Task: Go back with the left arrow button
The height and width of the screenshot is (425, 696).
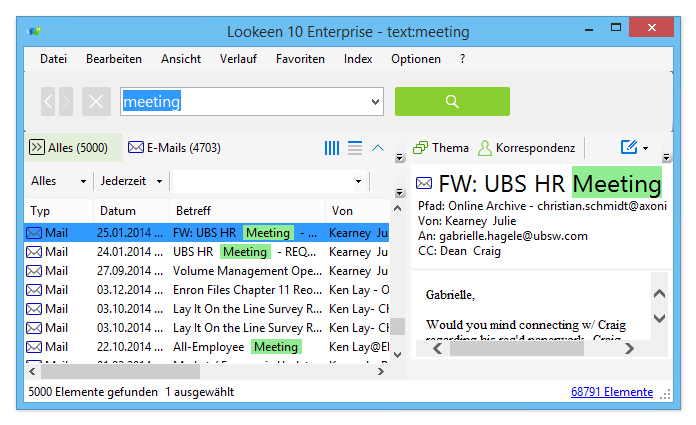Action: coord(48,102)
